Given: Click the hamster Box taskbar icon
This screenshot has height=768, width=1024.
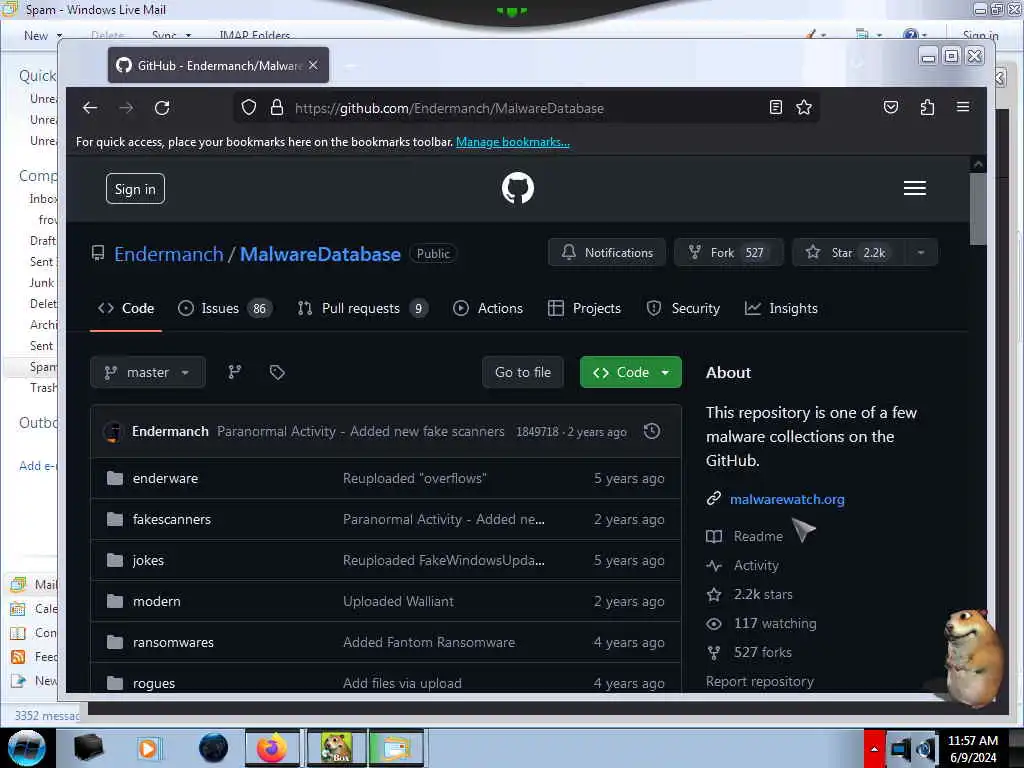Looking at the screenshot, I should (x=337, y=748).
